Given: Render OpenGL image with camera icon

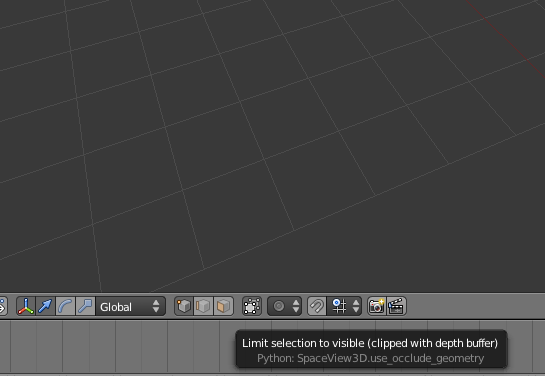Looking at the screenshot, I should point(377,306).
